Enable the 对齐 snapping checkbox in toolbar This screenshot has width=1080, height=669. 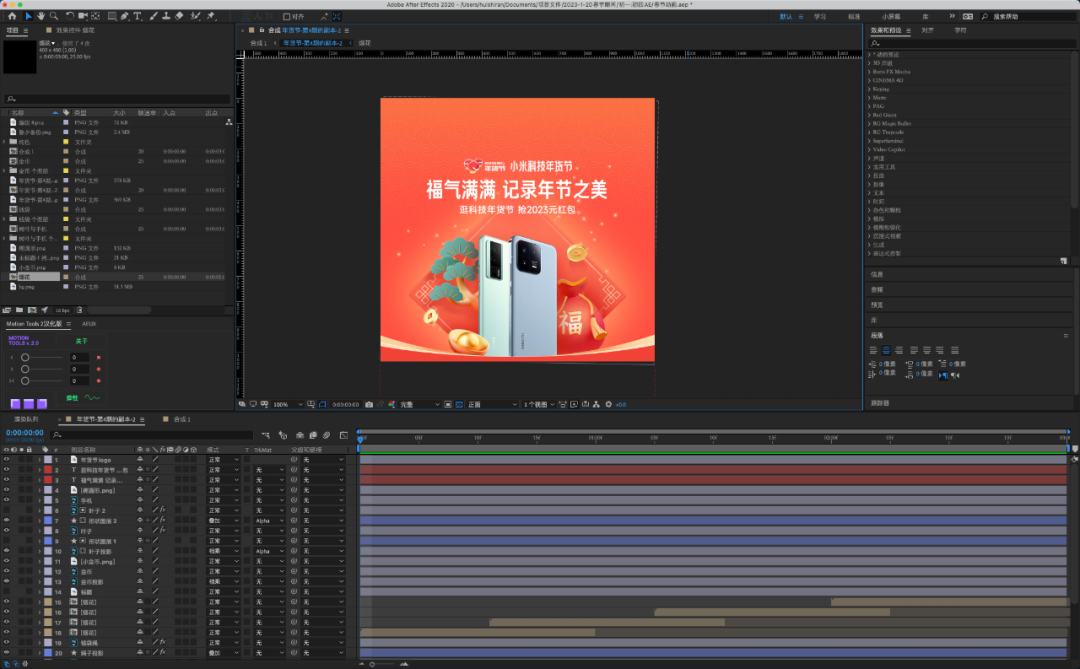pos(287,17)
